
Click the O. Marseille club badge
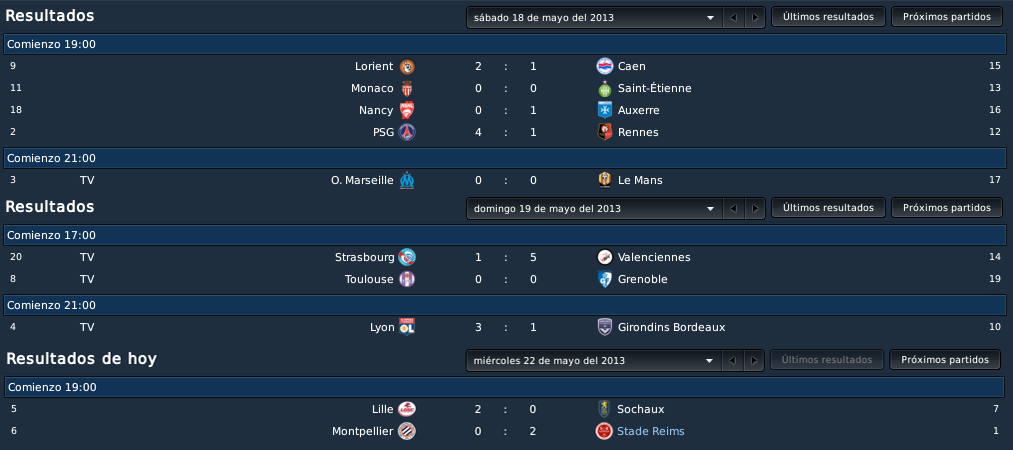click(406, 180)
